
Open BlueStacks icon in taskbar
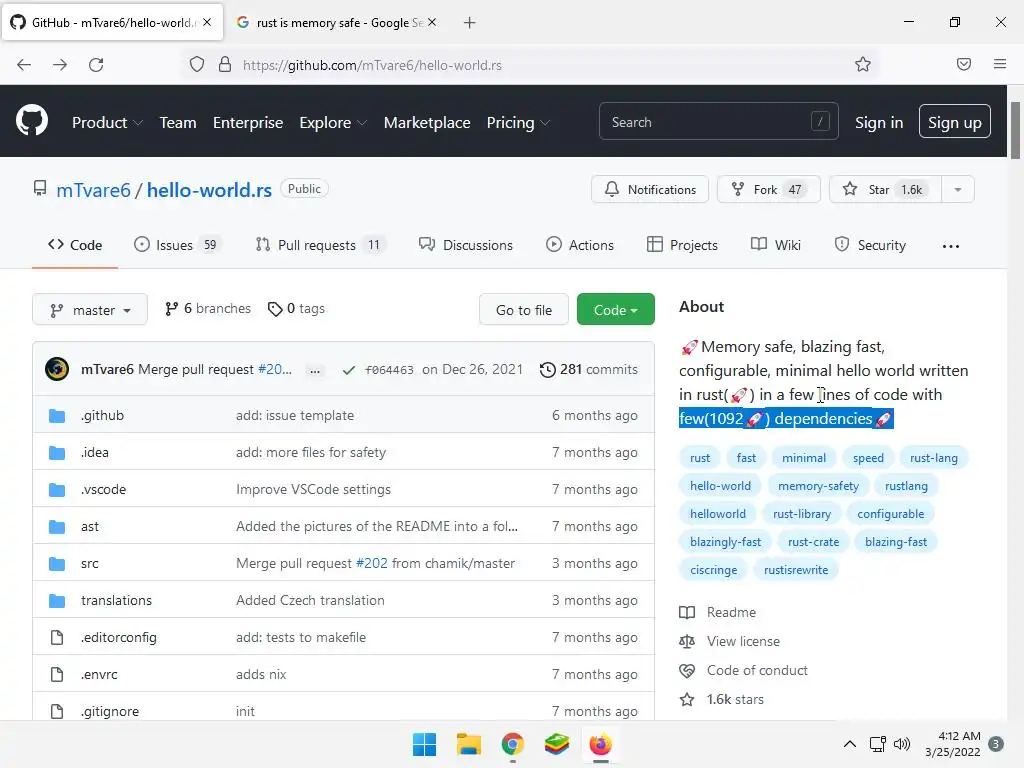(556, 744)
